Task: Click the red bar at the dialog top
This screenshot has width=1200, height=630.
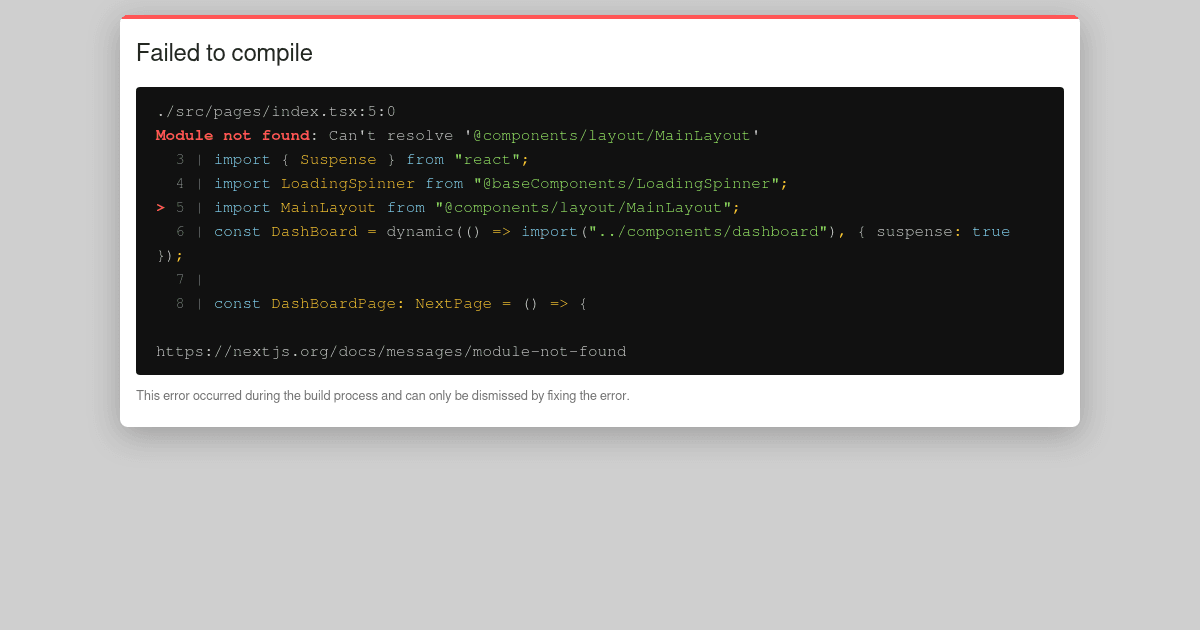Action: [x=599, y=16]
